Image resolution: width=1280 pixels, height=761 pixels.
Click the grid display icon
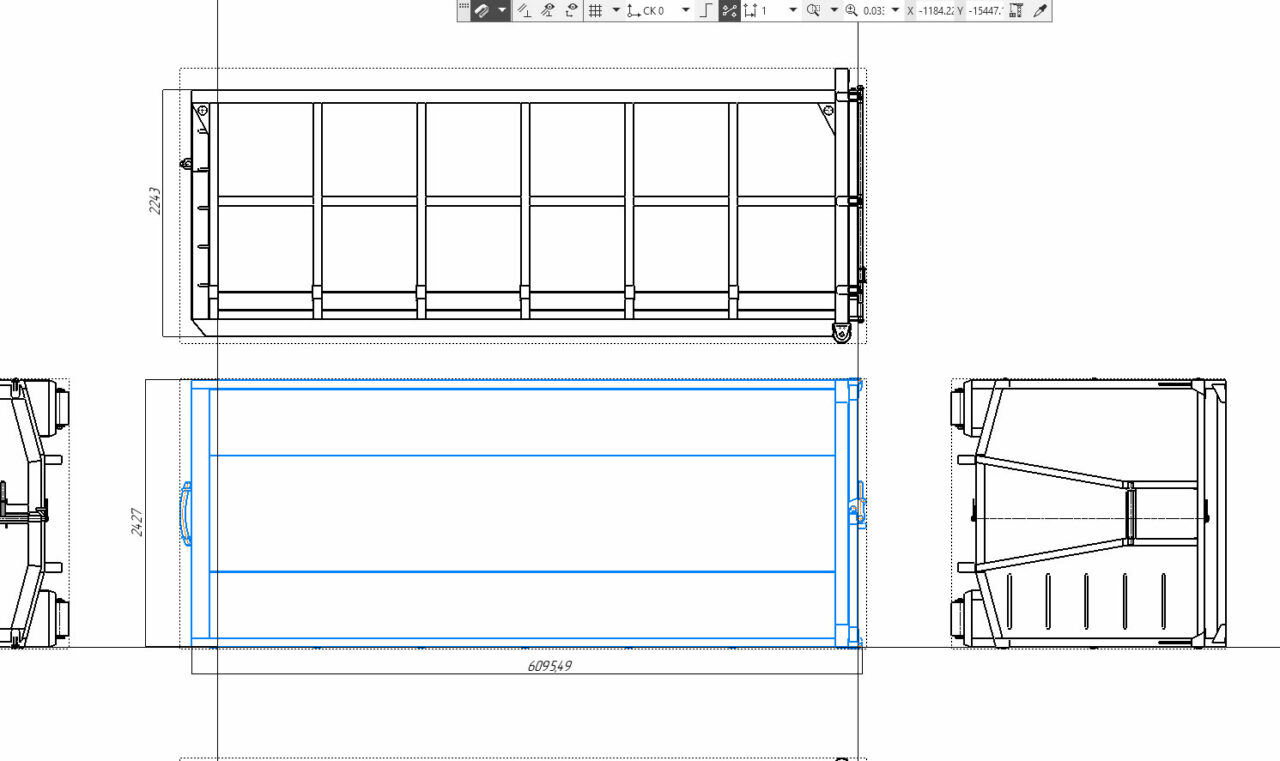594,11
